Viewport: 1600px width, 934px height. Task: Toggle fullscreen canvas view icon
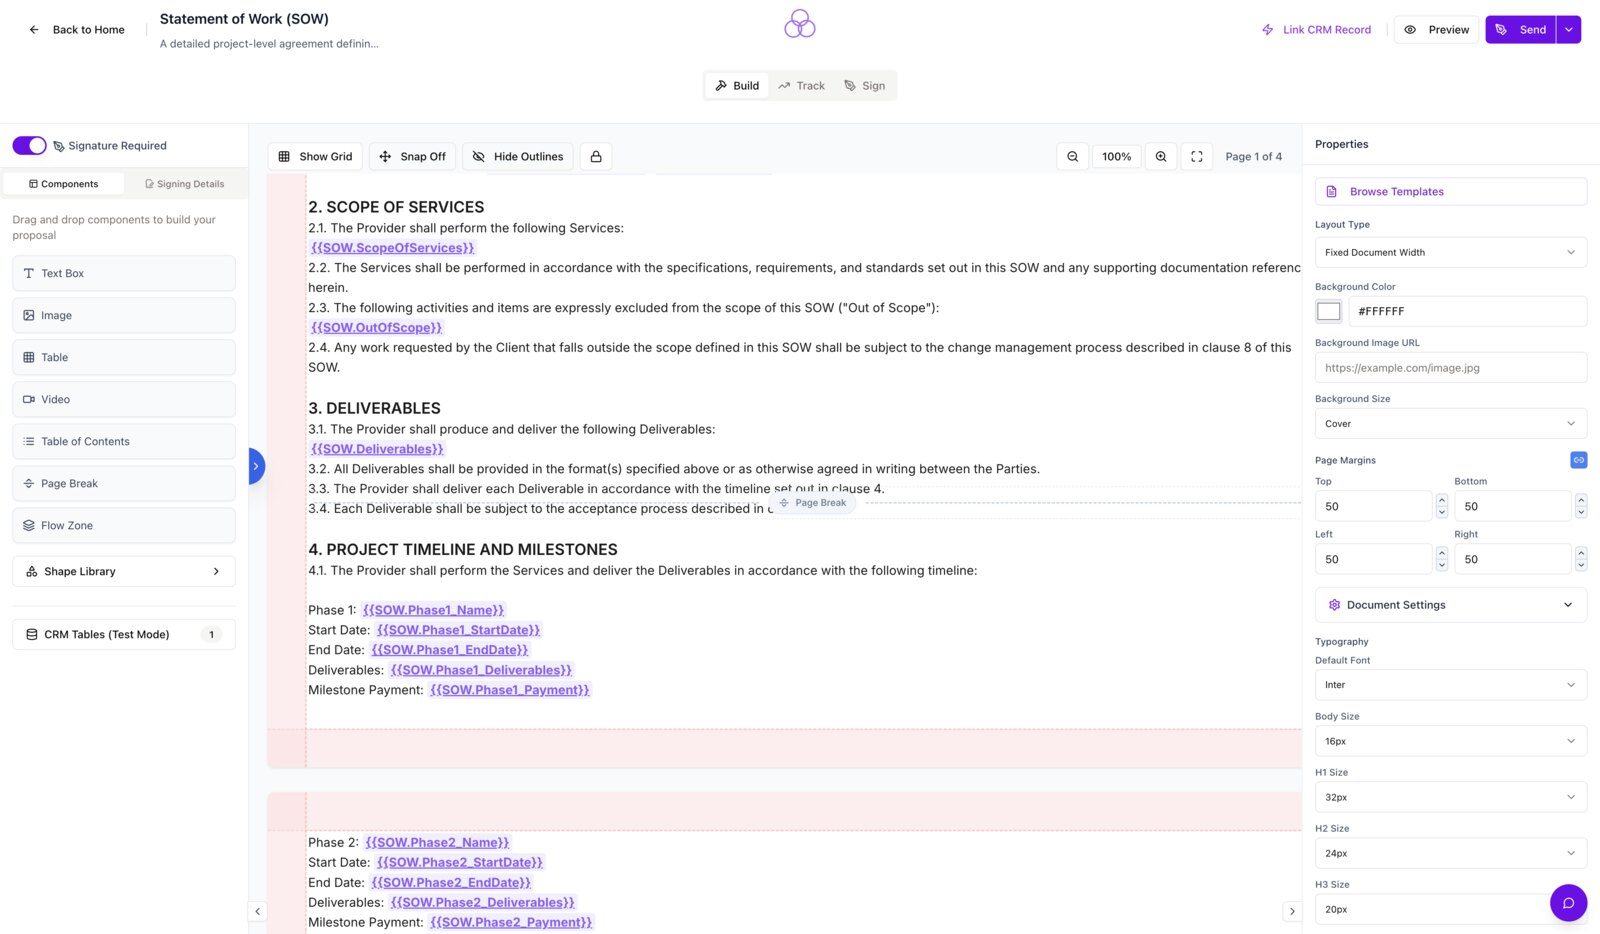pyautogui.click(x=1196, y=157)
